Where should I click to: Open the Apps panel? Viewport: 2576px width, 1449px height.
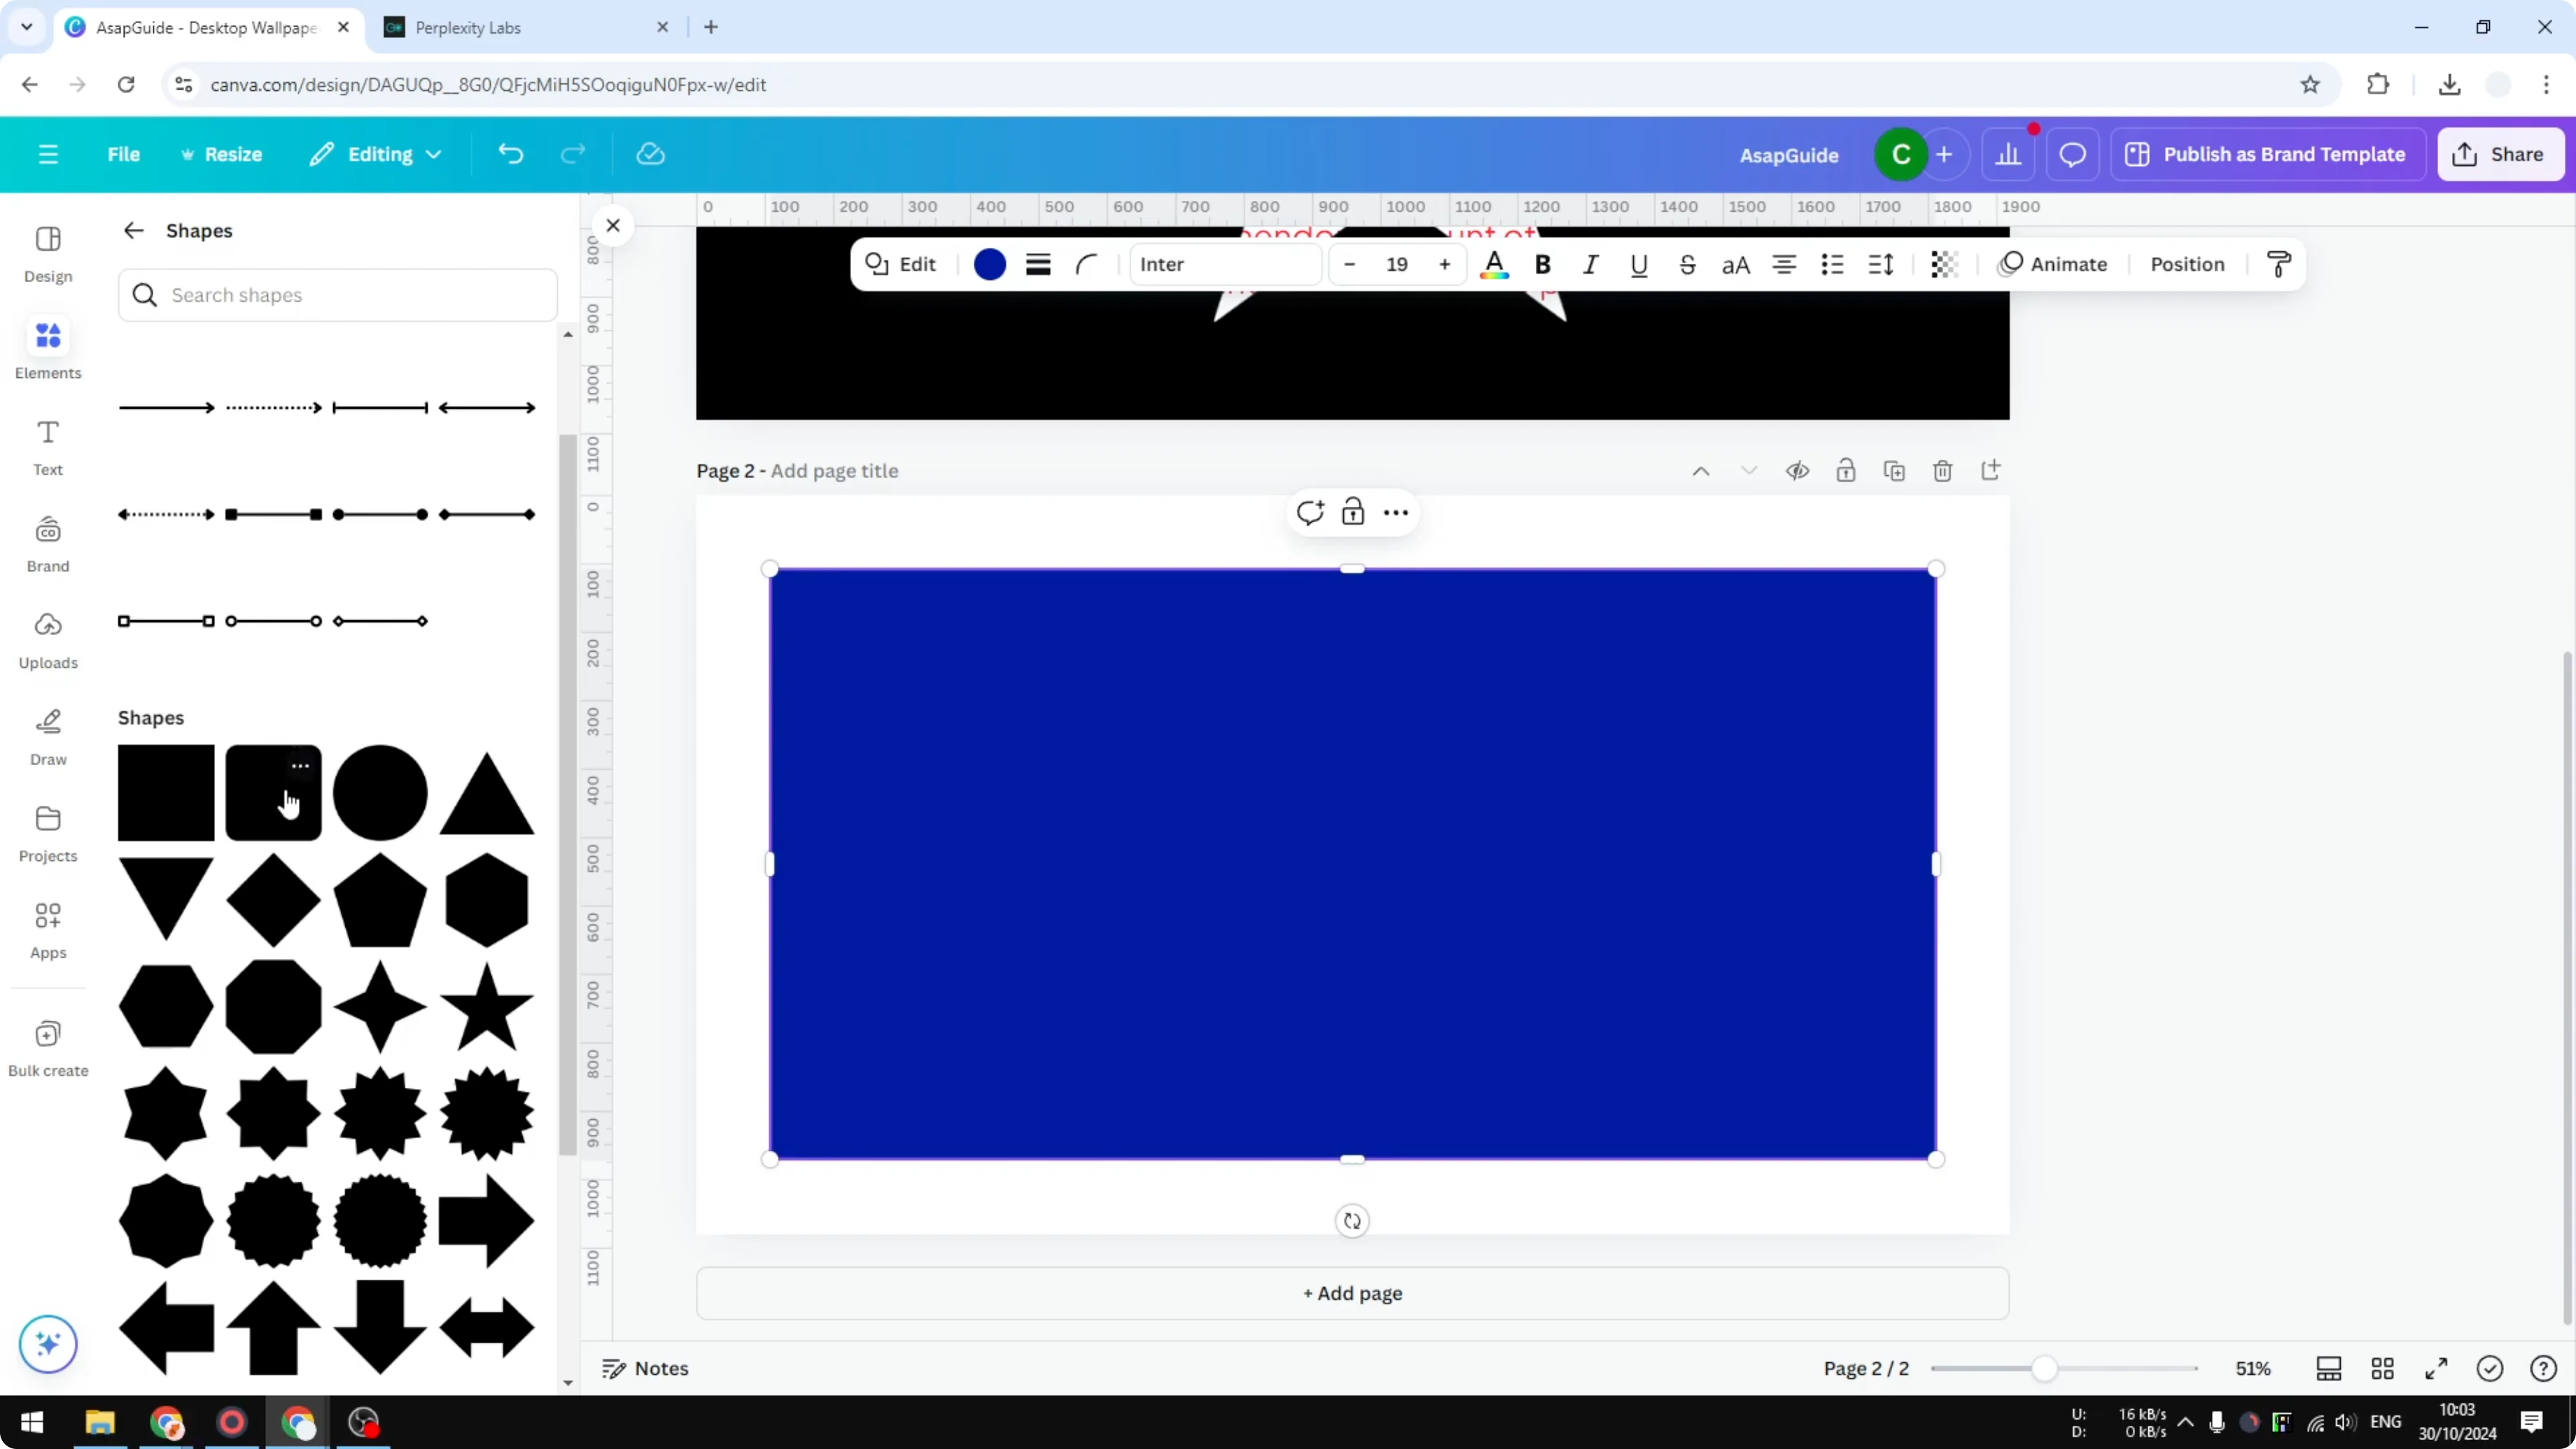tap(47, 928)
